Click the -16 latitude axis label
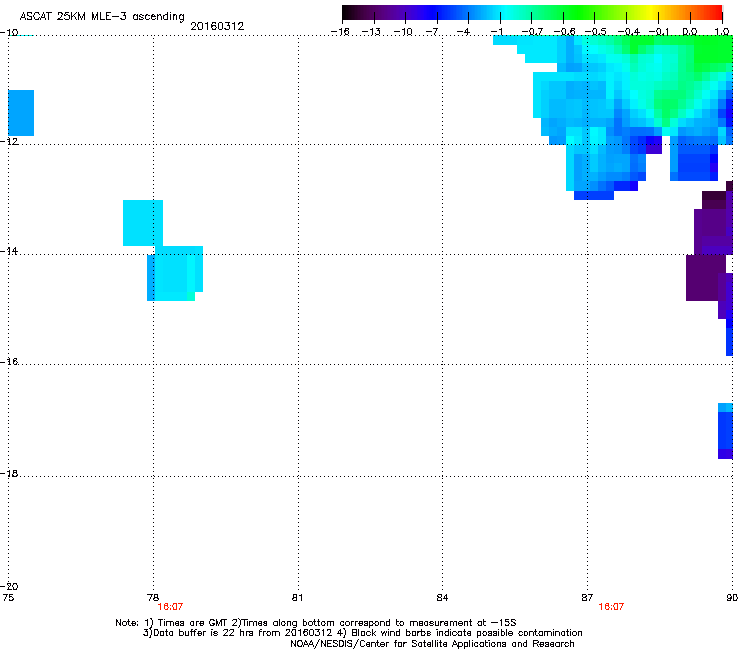This screenshot has width=740, height=650. tap(9, 362)
